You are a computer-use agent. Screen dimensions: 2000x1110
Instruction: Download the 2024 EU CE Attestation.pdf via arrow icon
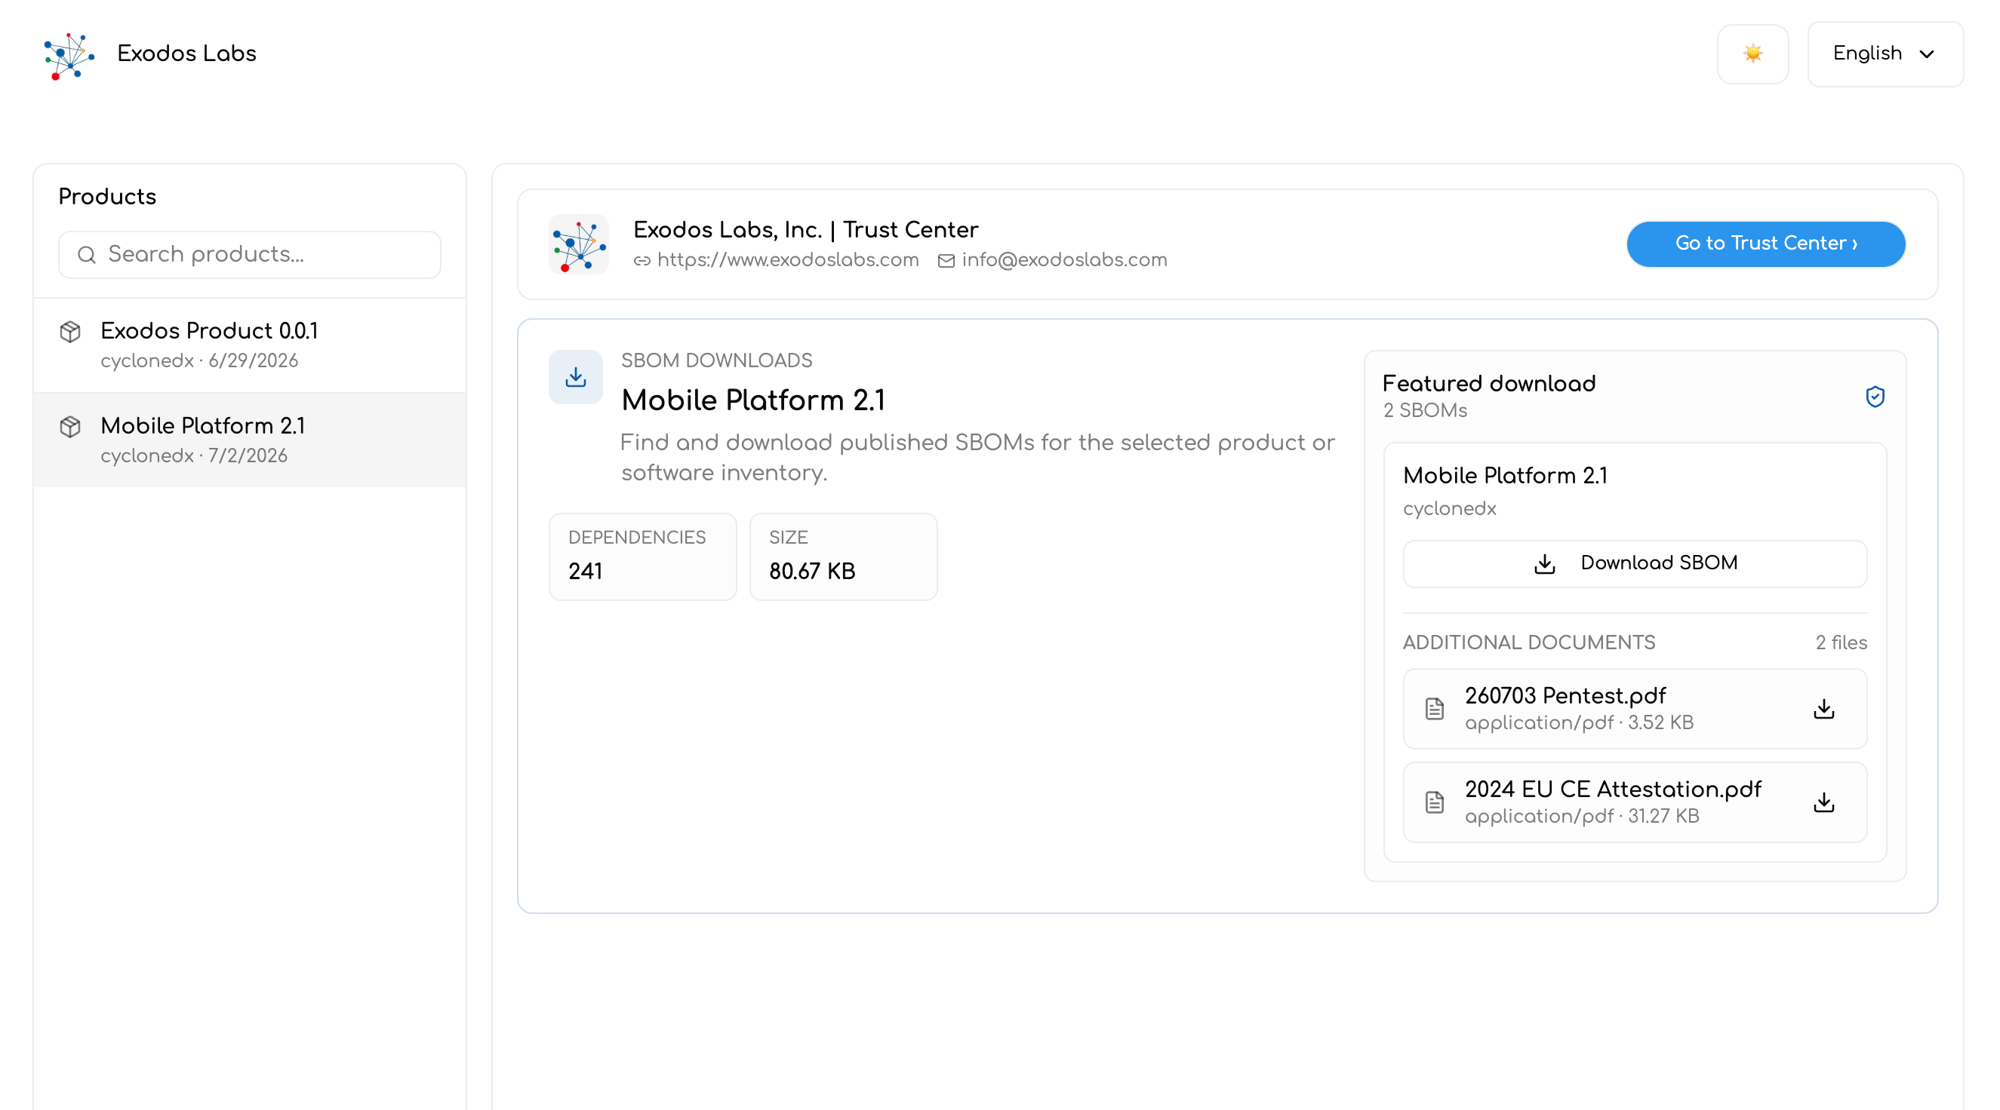tap(1824, 803)
